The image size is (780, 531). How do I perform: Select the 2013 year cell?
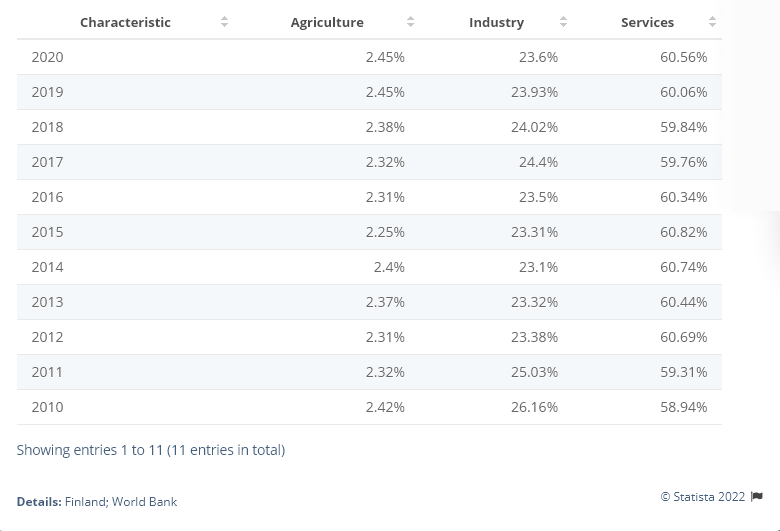pos(47,302)
